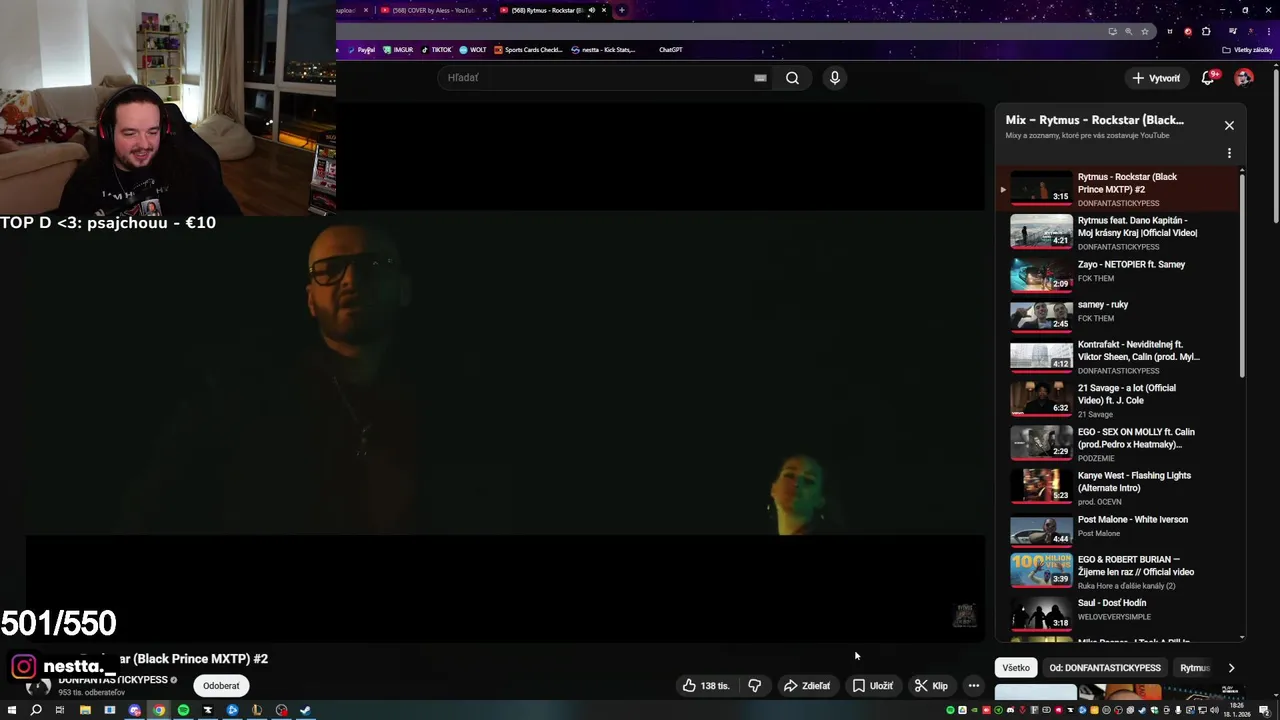Share the video via Zdieľať
Image resolution: width=1280 pixels, height=720 pixels.
pos(806,686)
